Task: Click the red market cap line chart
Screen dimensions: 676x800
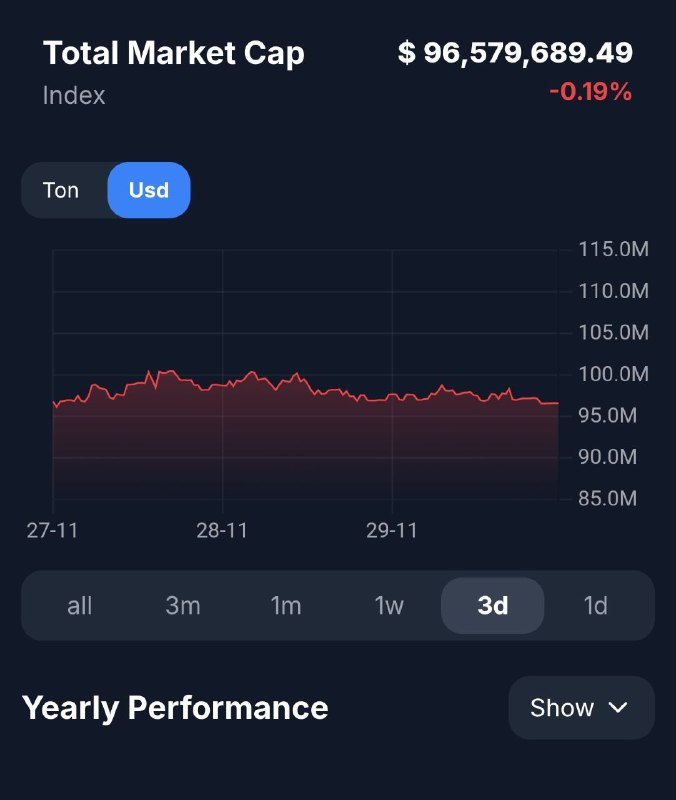Action: [x=300, y=385]
